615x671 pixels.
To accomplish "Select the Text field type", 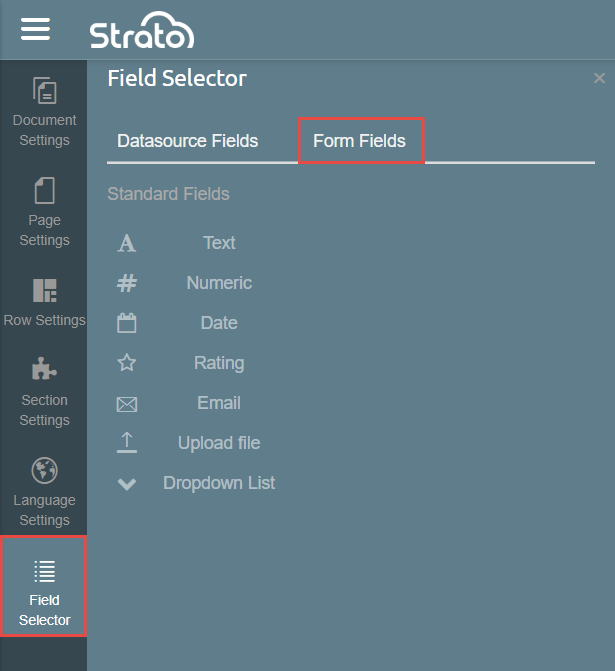I will (219, 243).
